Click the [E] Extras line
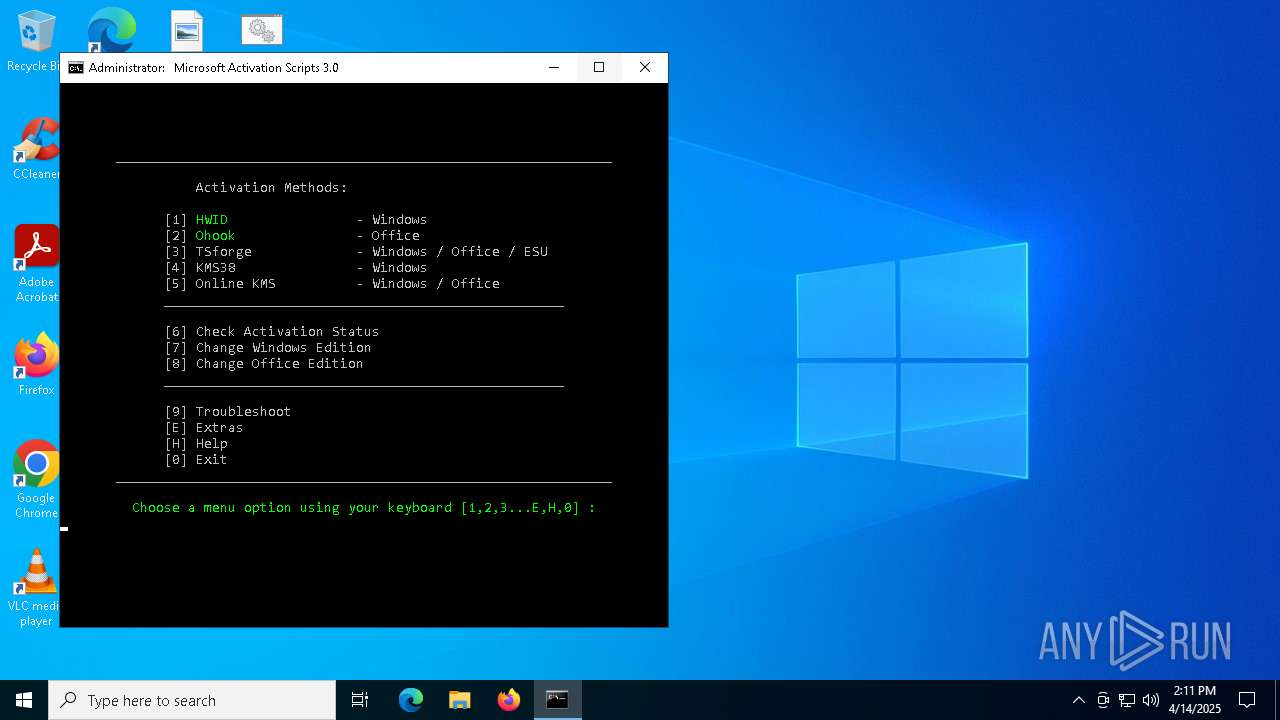This screenshot has height=720, width=1280. [204, 428]
